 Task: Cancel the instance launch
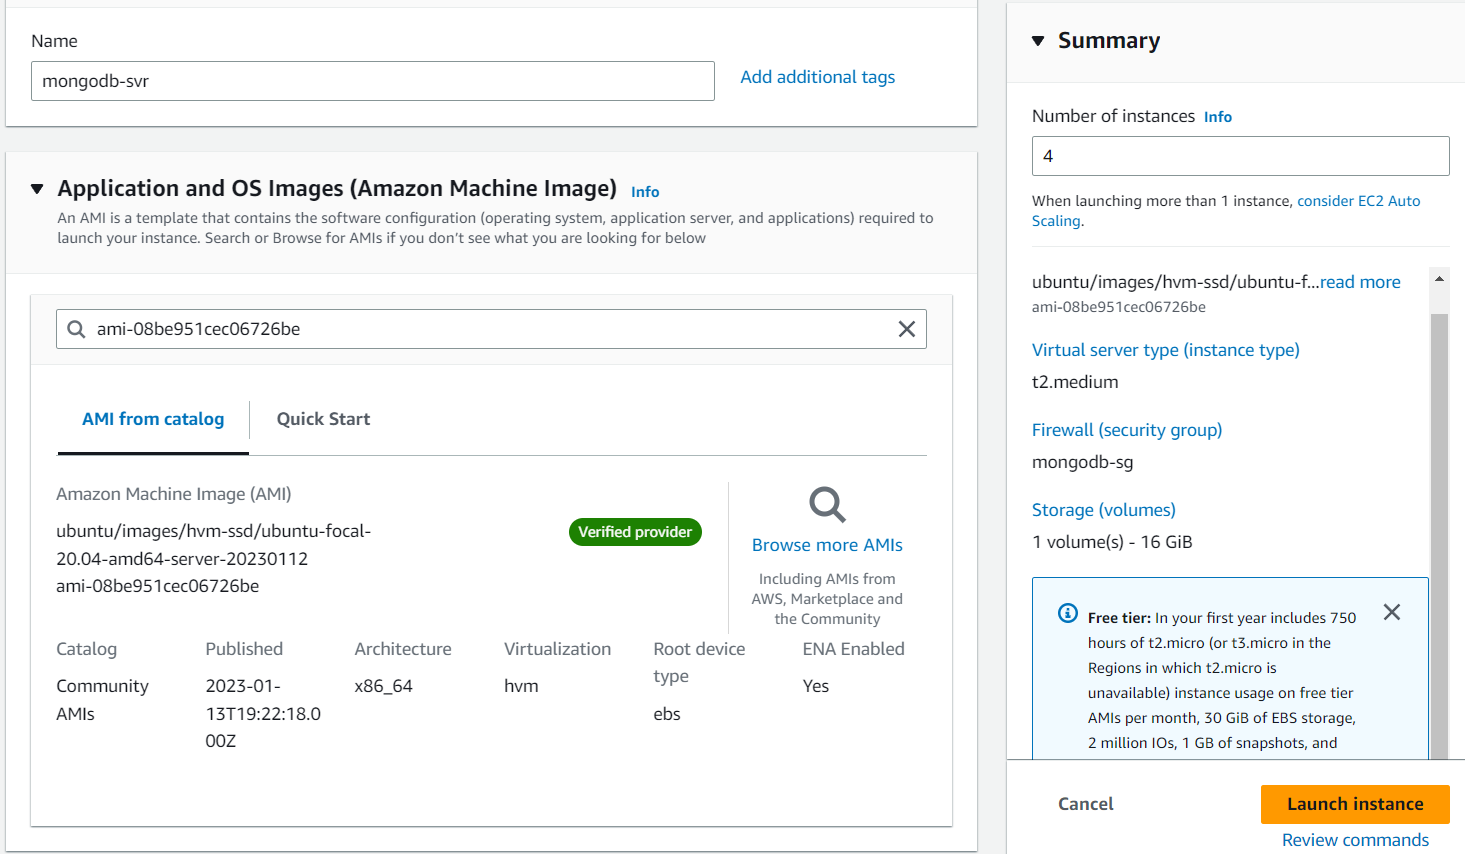[x=1085, y=804]
